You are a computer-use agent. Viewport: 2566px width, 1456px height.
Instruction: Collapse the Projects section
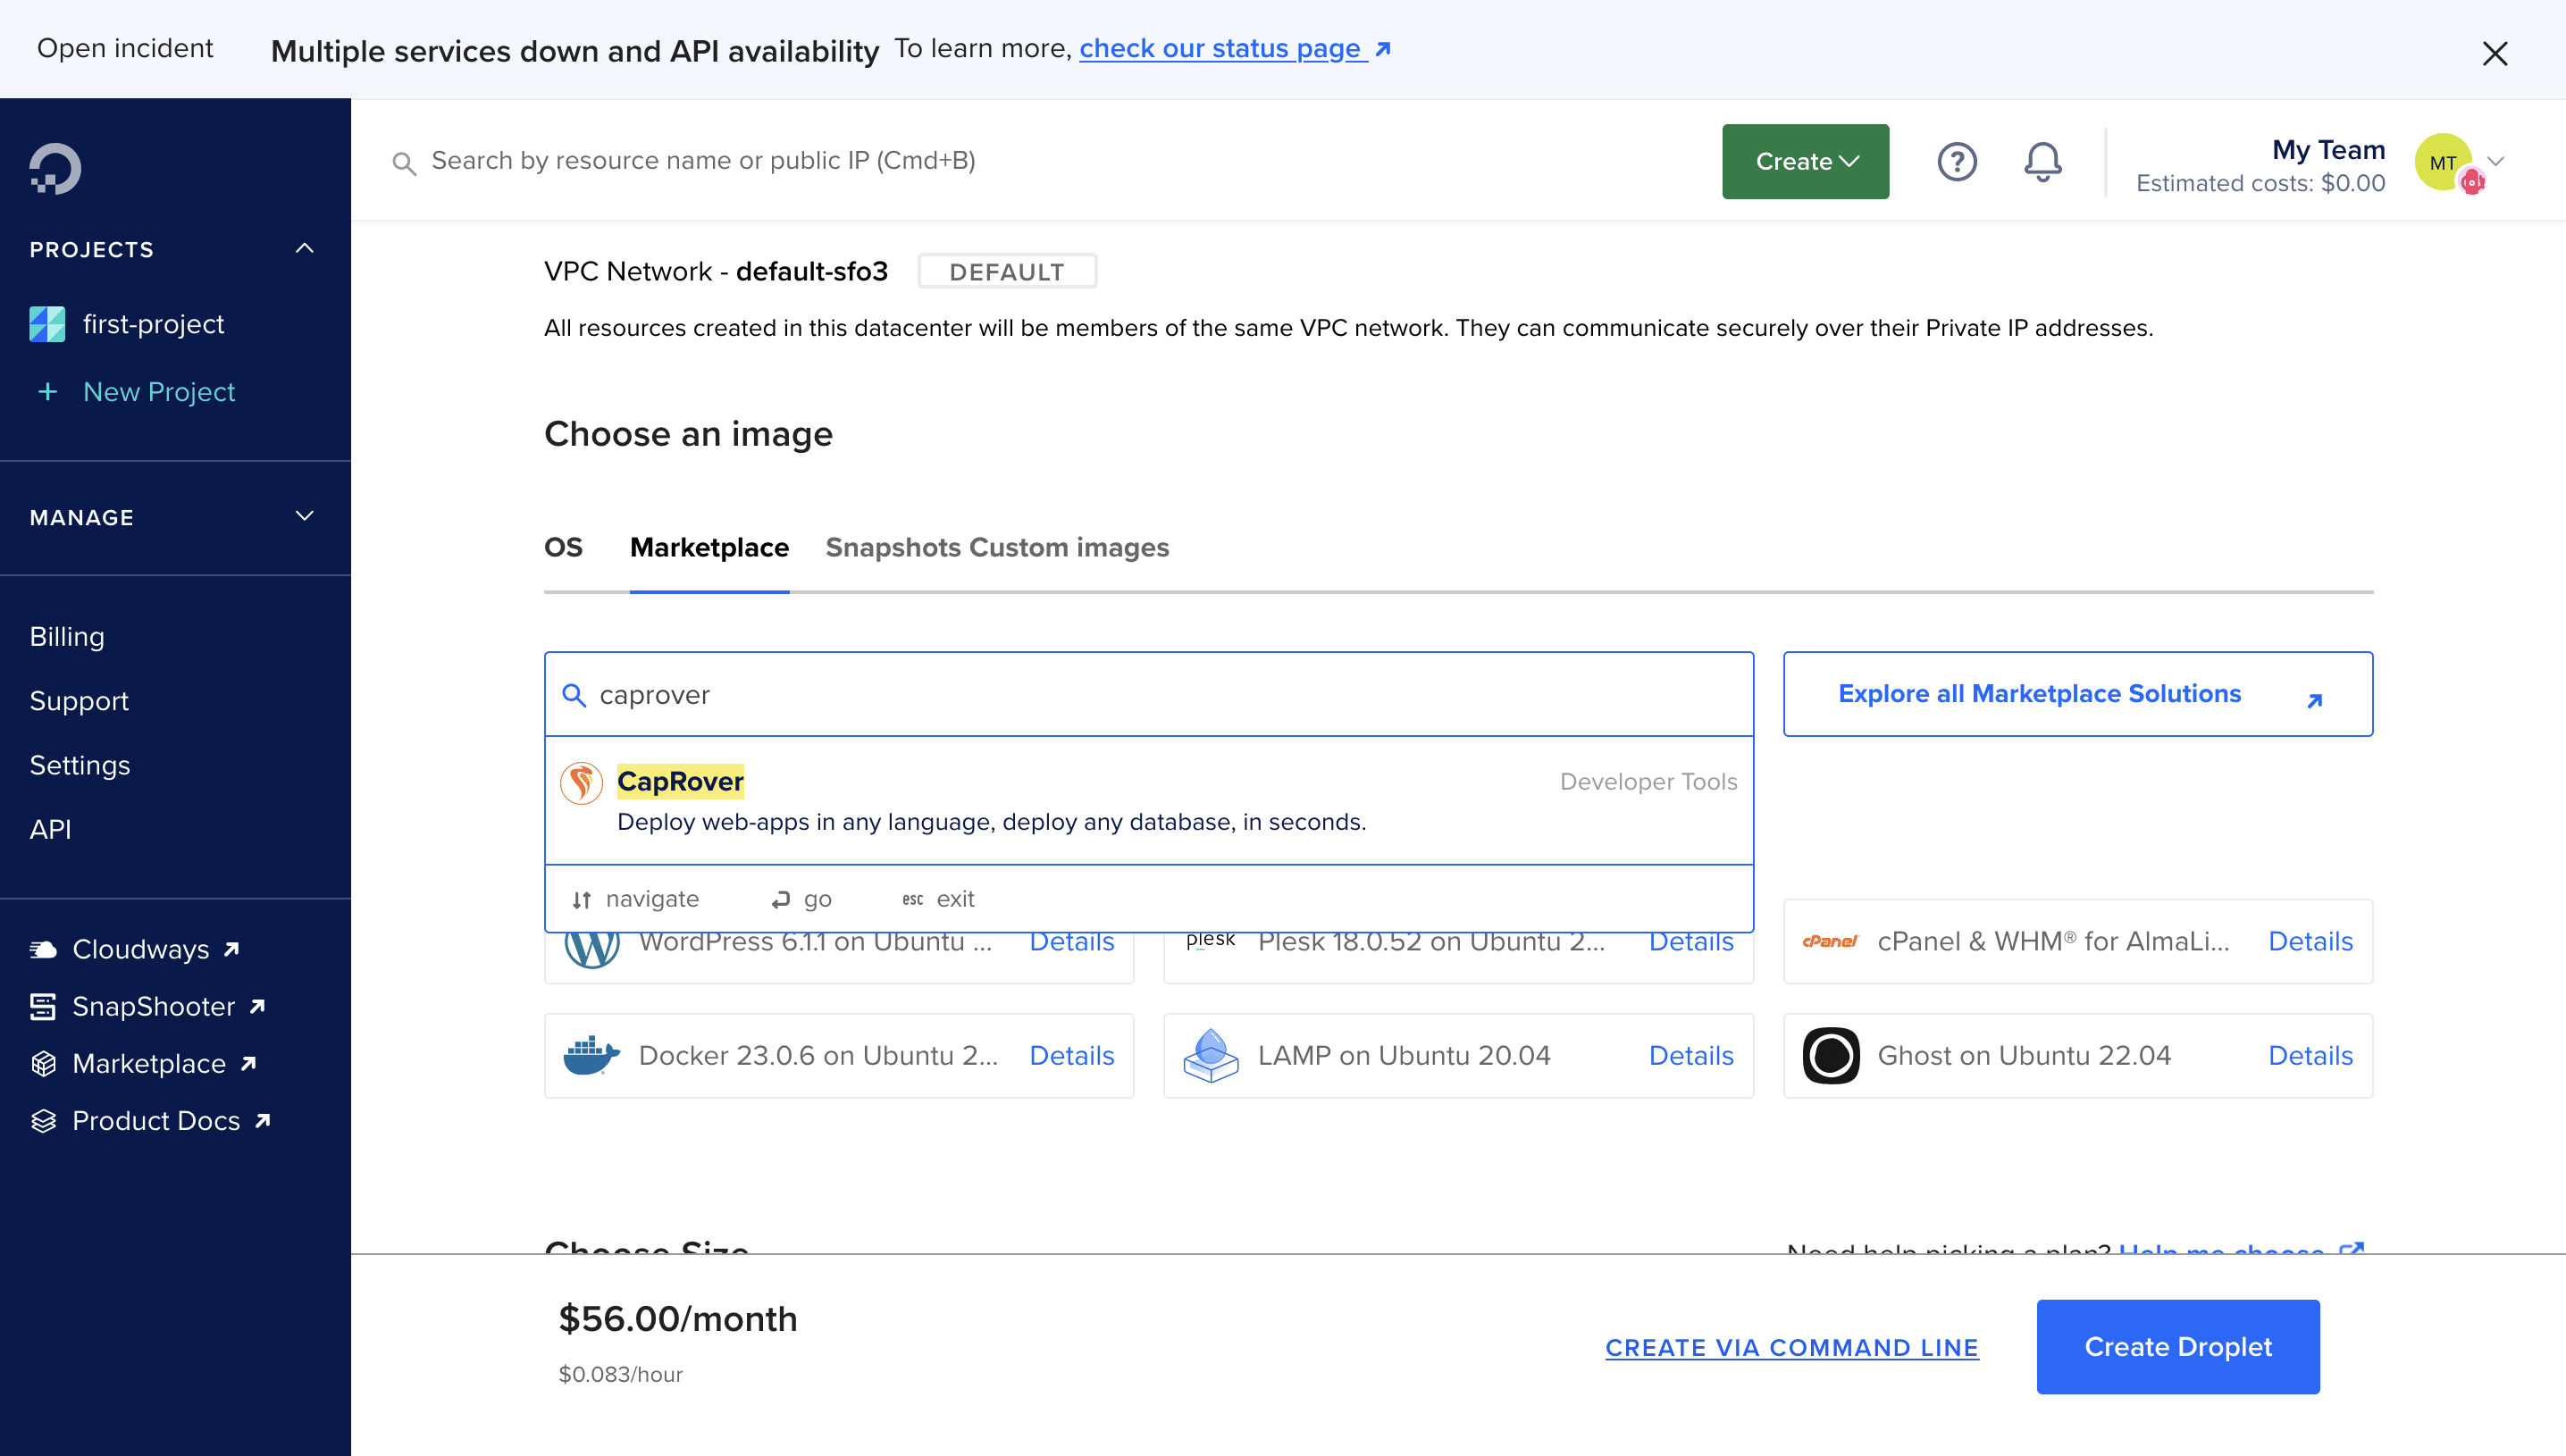304,249
